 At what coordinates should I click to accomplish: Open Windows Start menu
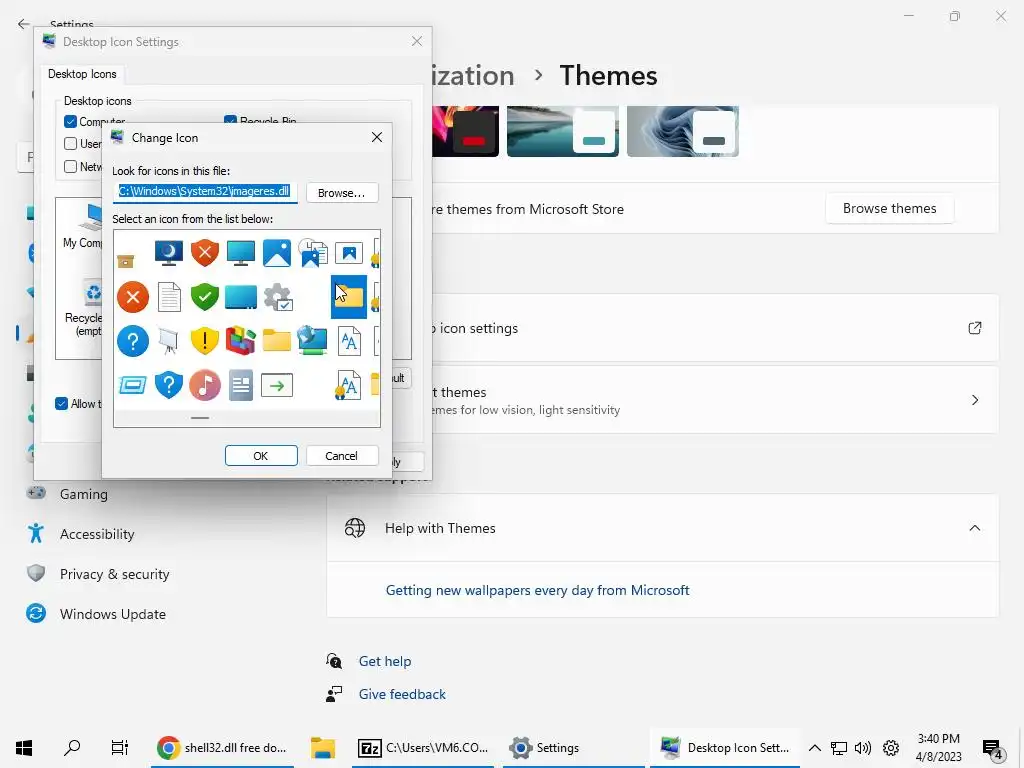coord(24,748)
